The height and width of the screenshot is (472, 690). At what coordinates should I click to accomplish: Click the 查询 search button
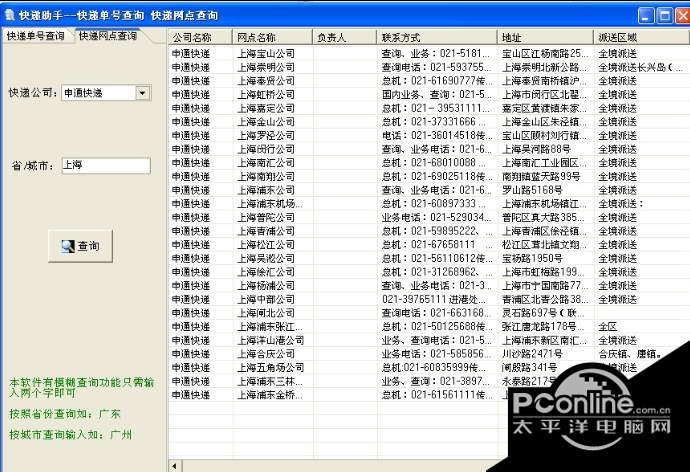click(81, 246)
